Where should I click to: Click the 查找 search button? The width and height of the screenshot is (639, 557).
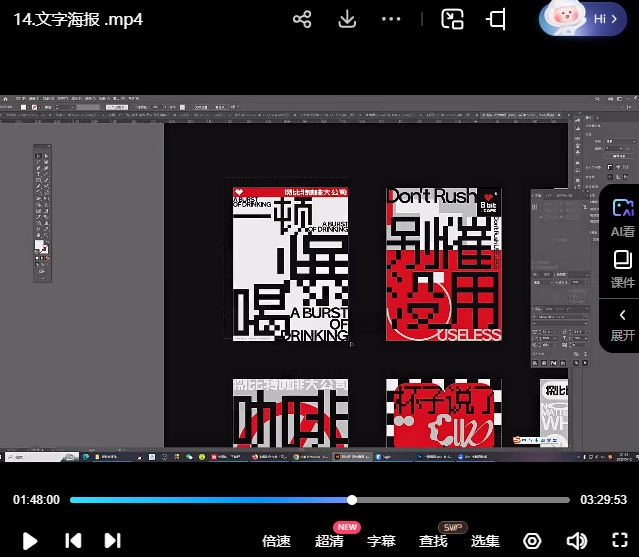pyautogui.click(x=433, y=541)
